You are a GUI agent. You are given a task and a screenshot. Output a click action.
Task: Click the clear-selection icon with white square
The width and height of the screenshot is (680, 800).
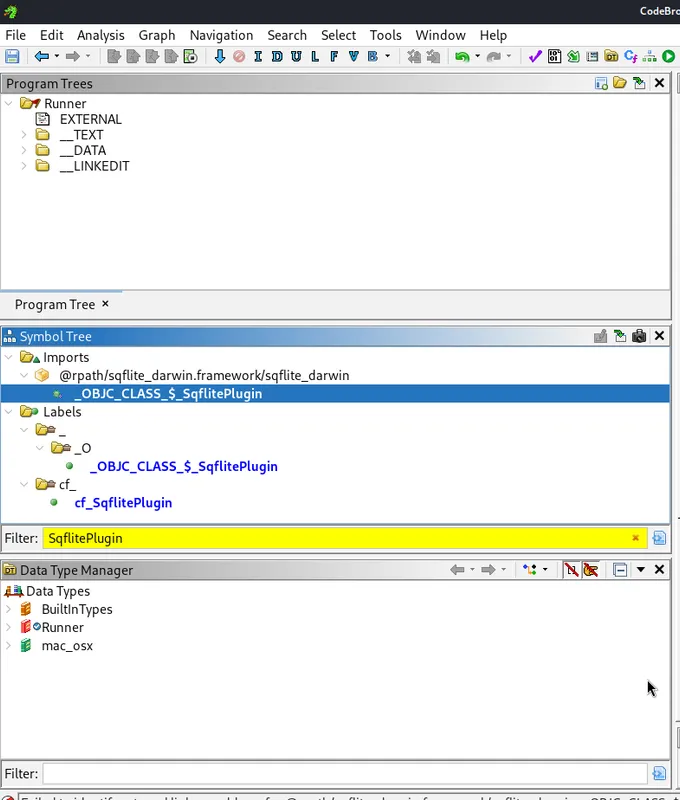[190, 56]
